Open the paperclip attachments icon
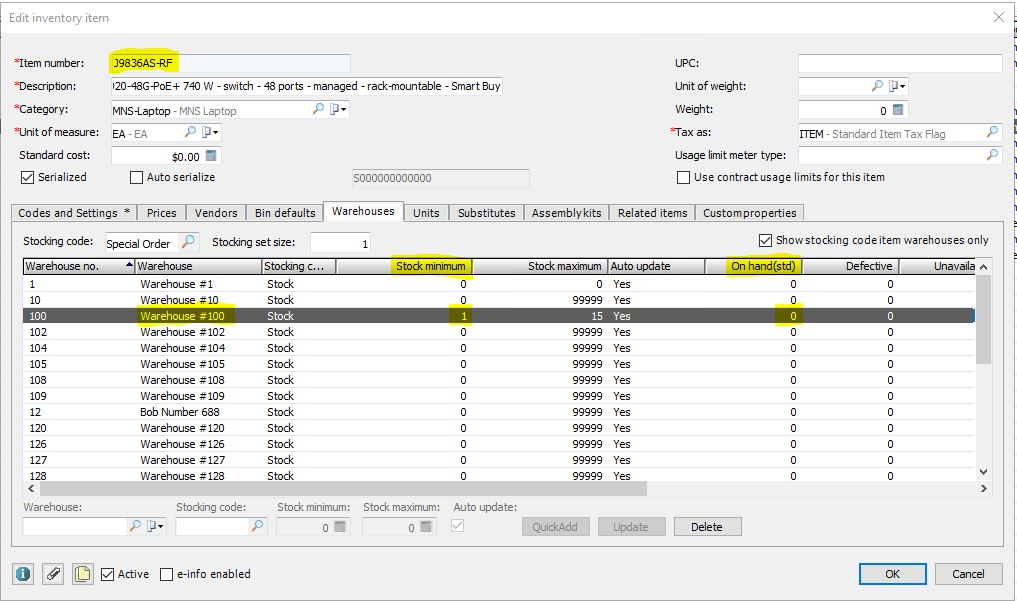This screenshot has width=1017, height=601. tap(53, 574)
